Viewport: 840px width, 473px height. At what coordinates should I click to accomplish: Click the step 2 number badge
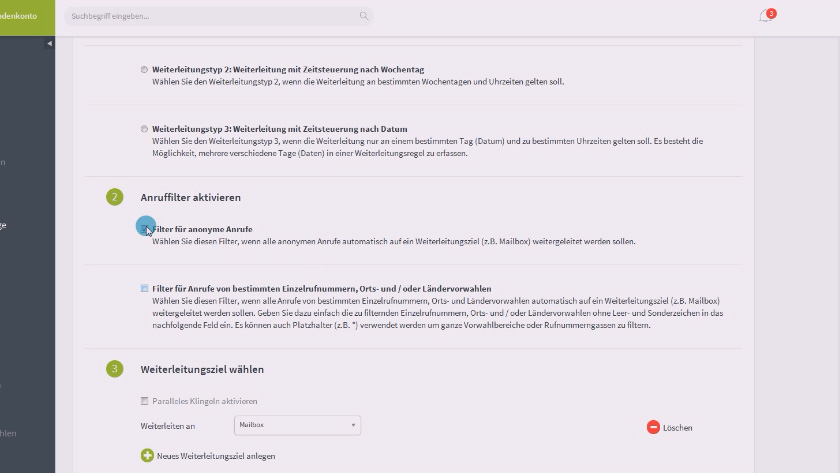(115, 197)
